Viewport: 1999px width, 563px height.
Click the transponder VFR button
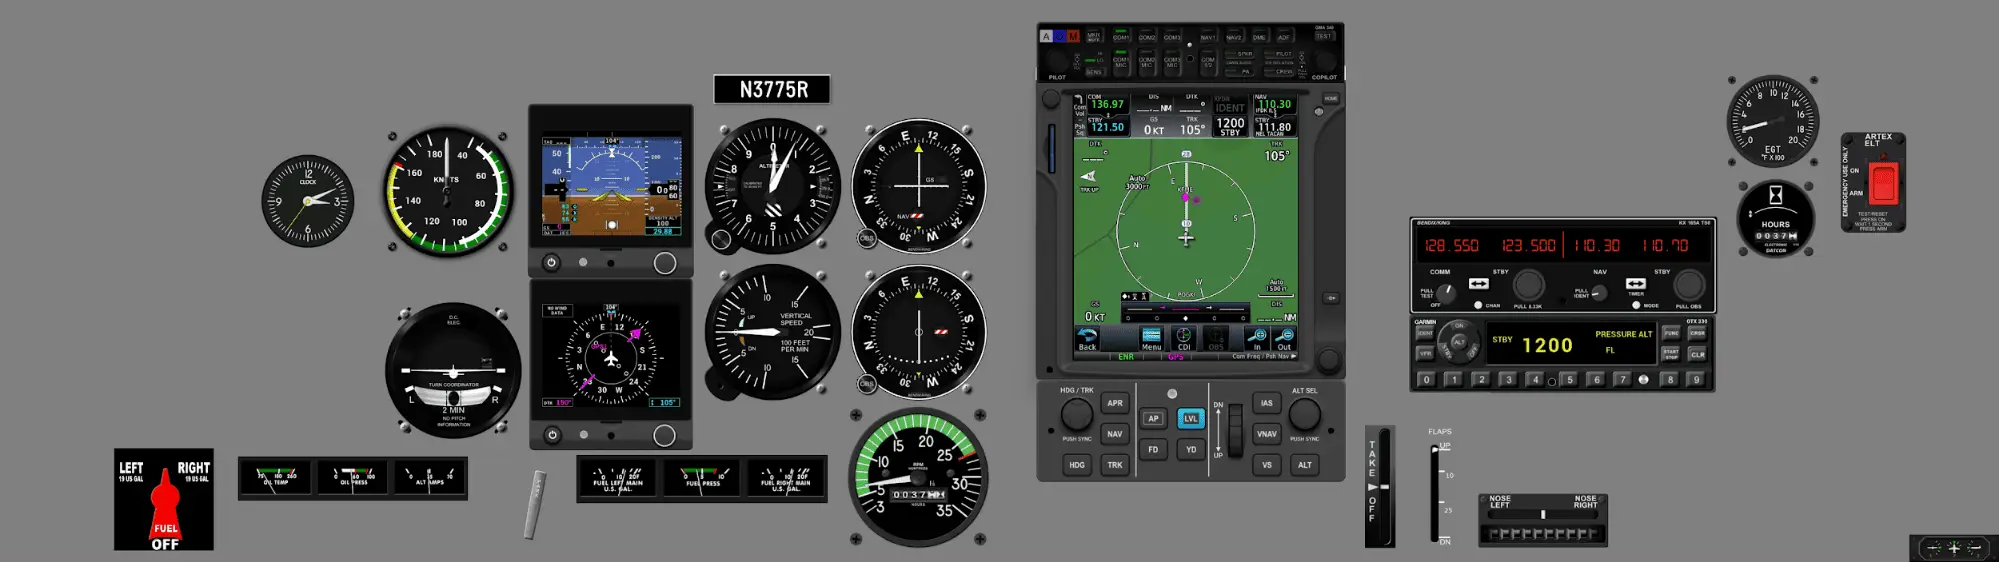(1425, 354)
